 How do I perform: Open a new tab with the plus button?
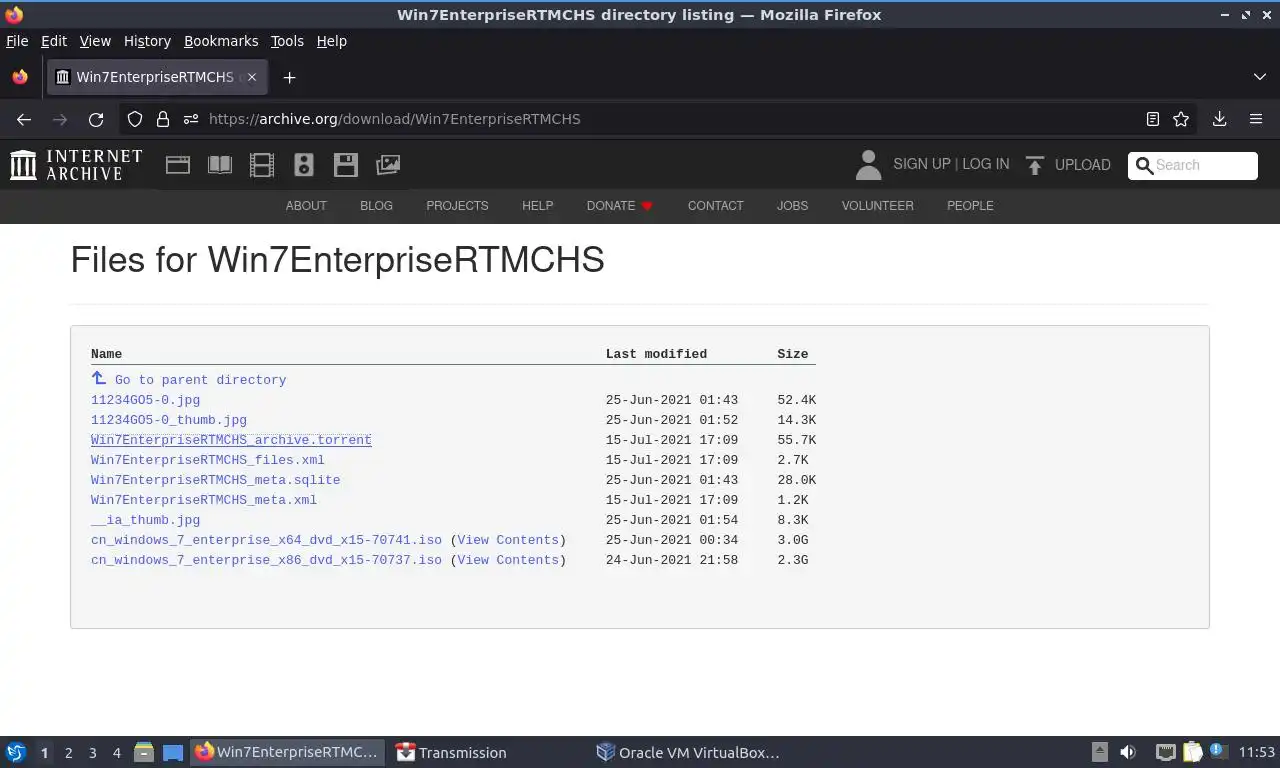pos(289,77)
